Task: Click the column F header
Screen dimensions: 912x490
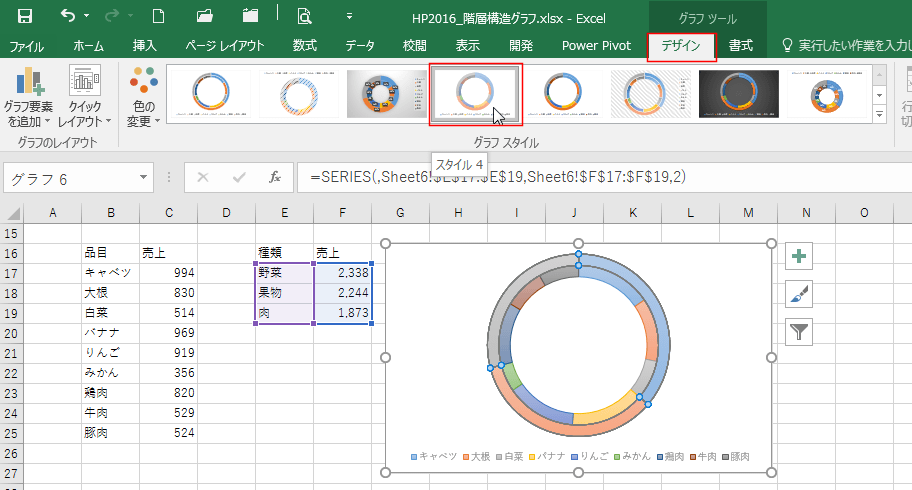Action: (x=342, y=212)
